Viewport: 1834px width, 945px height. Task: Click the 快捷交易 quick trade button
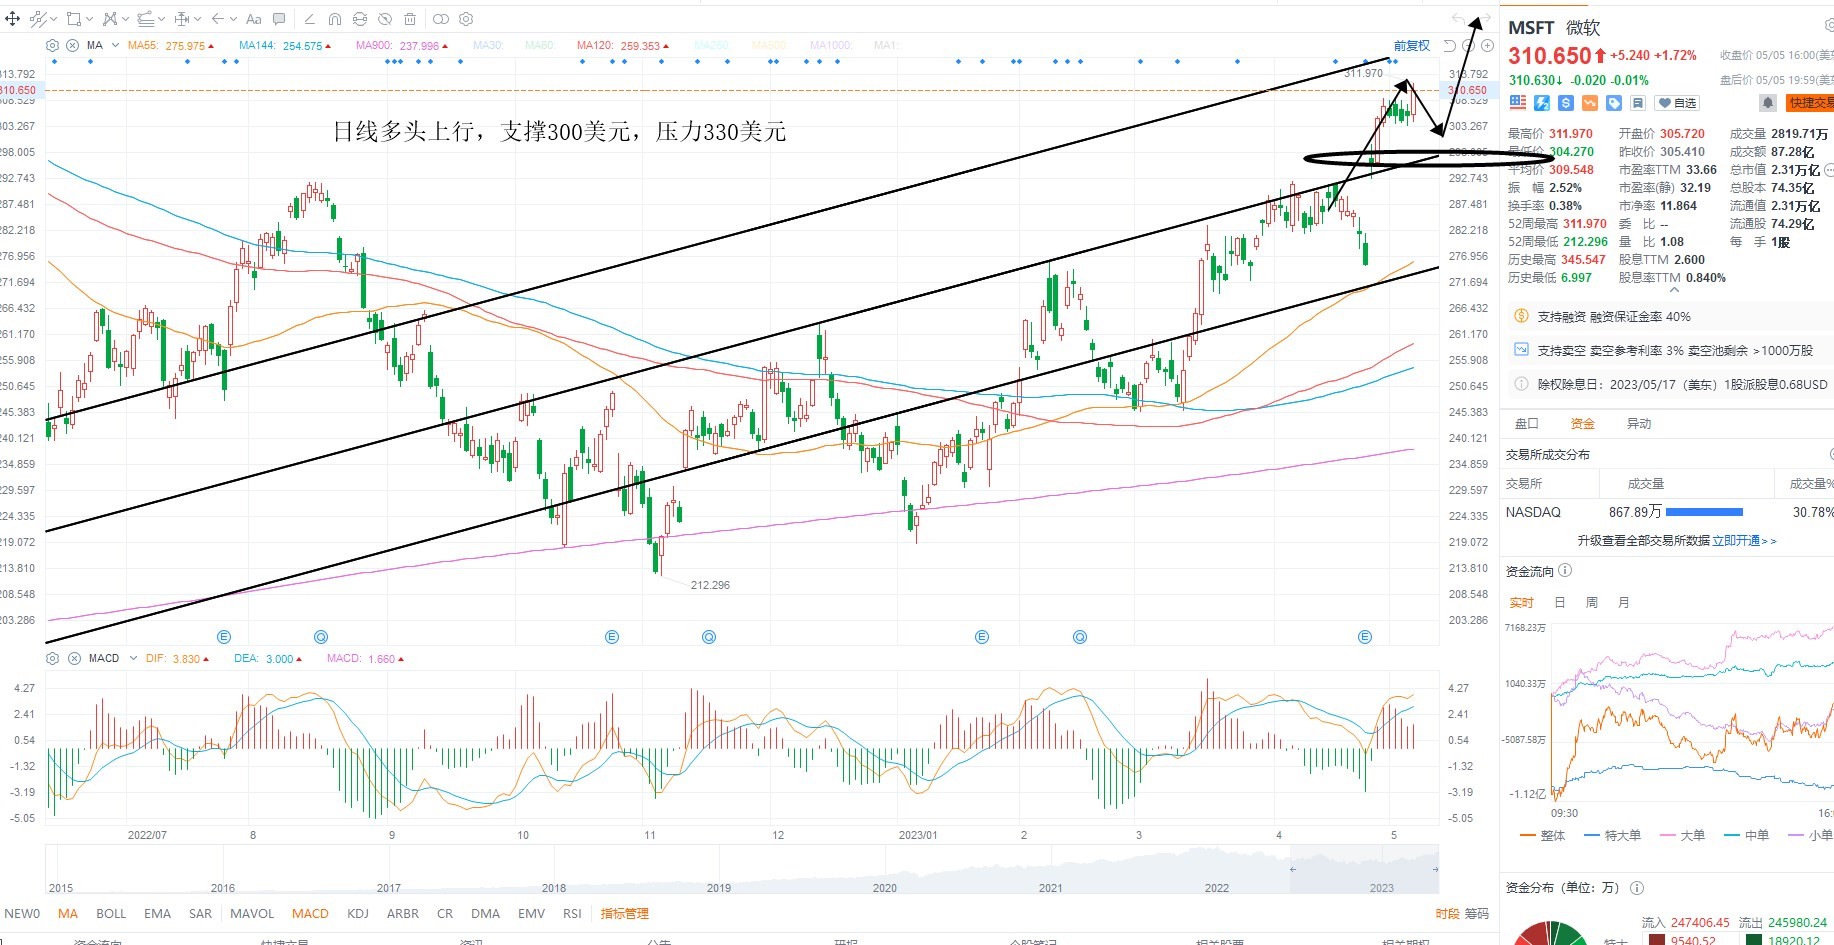coord(1810,103)
